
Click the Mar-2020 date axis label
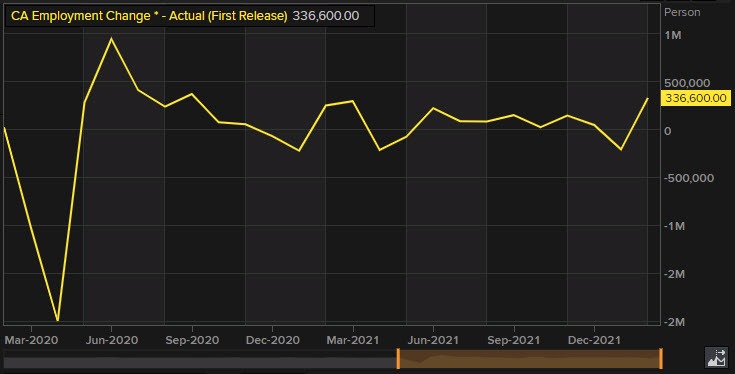(x=31, y=340)
